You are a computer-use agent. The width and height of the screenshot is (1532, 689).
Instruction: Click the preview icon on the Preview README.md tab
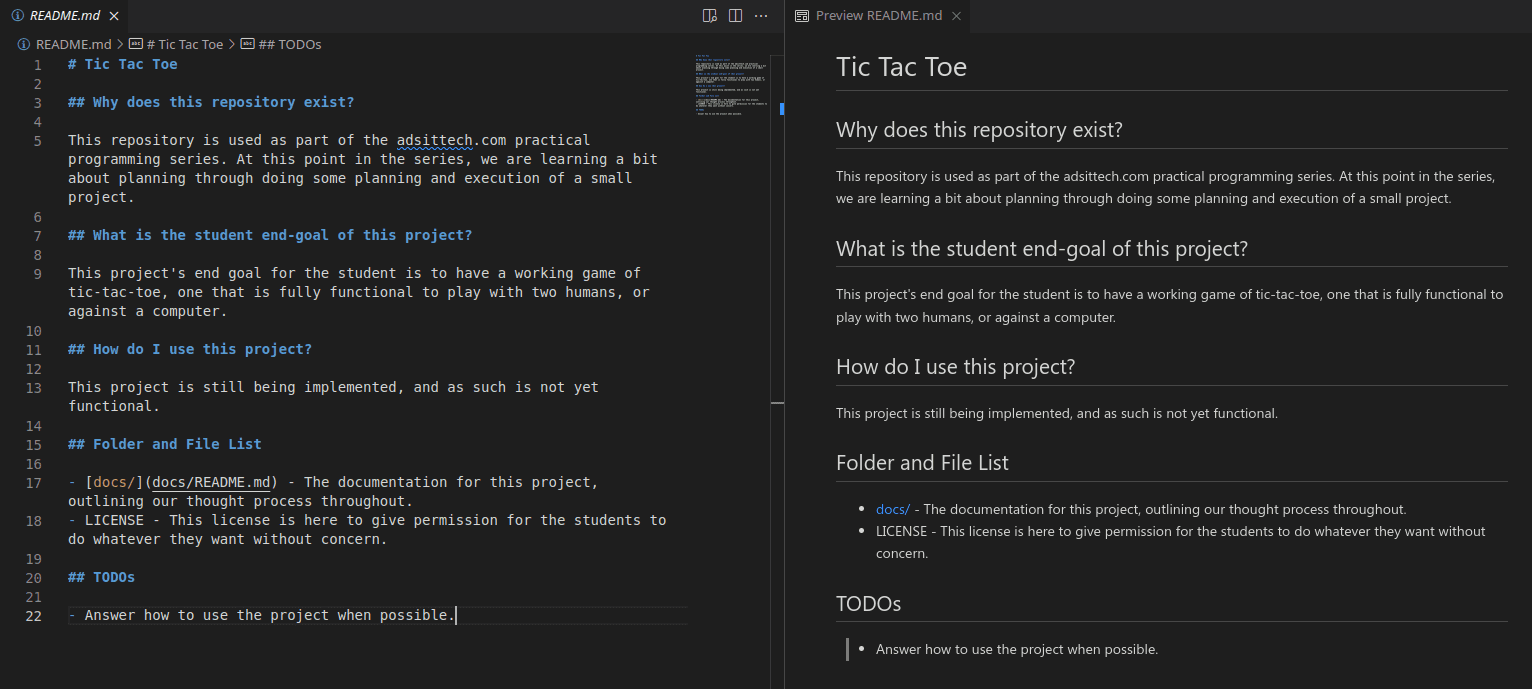801,16
